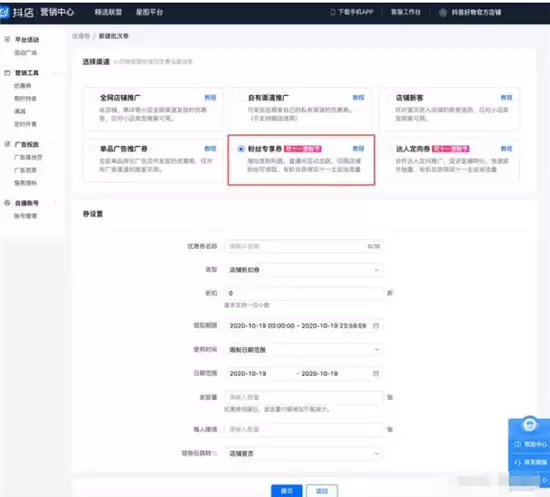Viewport: 550px width, 497px height.
Task: Select the 粉丝专享券 radio button
Action: (241, 149)
